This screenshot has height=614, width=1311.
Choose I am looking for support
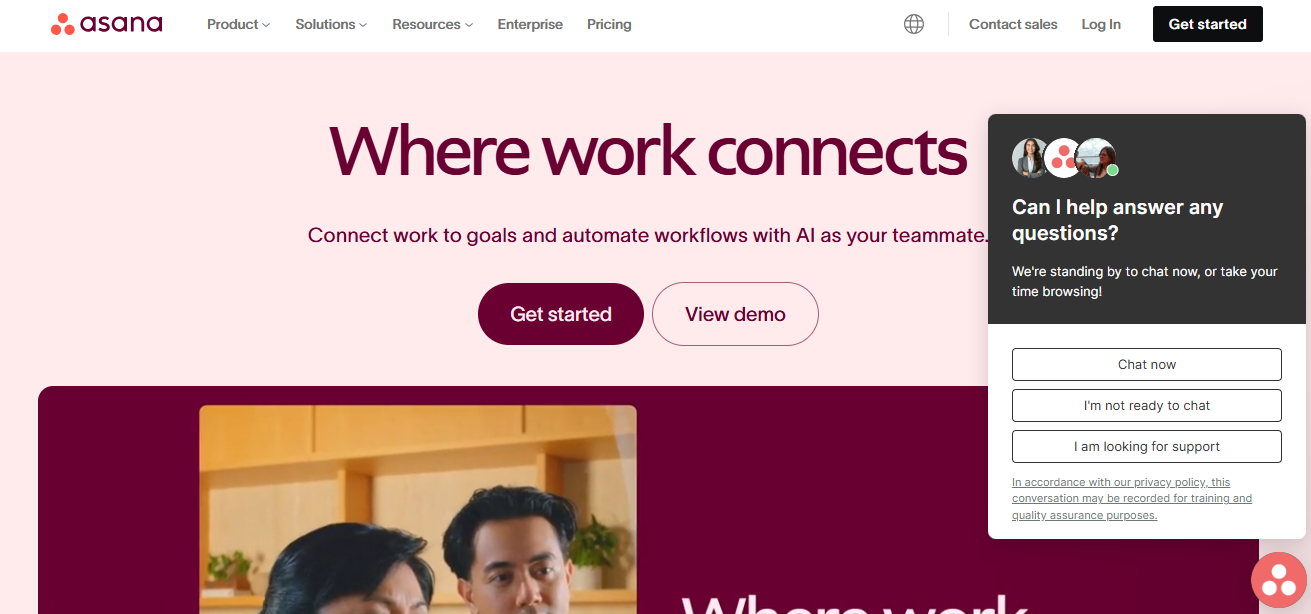tap(1146, 446)
